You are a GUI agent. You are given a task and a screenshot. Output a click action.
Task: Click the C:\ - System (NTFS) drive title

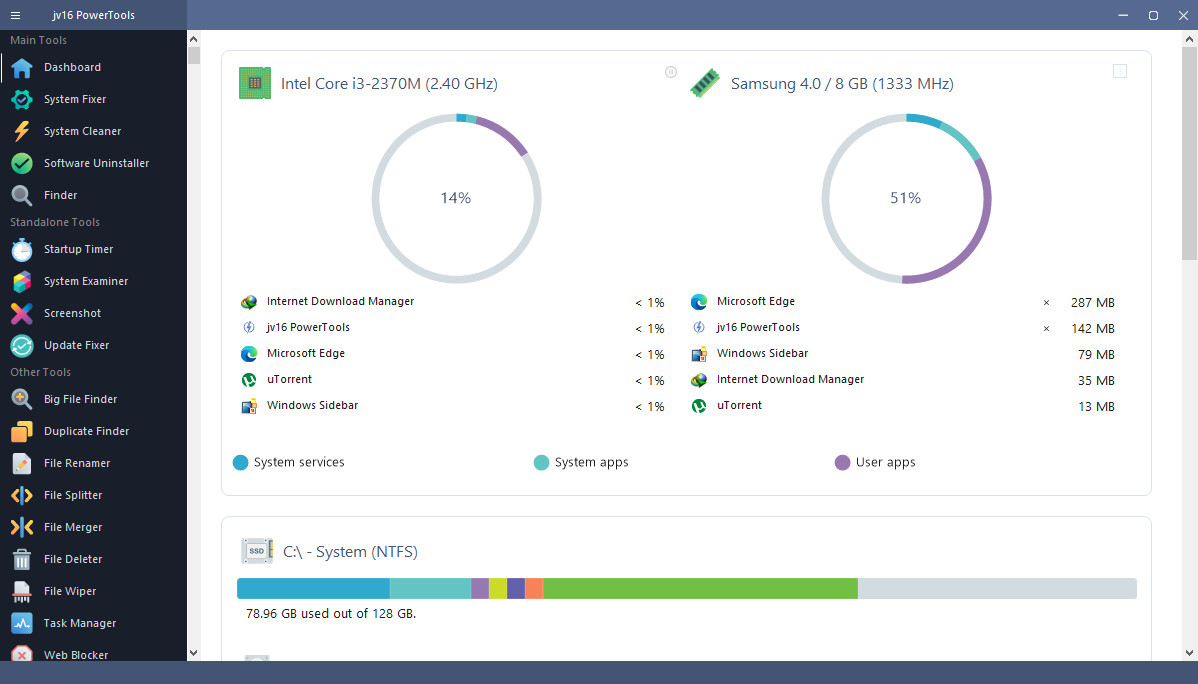coord(350,552)
